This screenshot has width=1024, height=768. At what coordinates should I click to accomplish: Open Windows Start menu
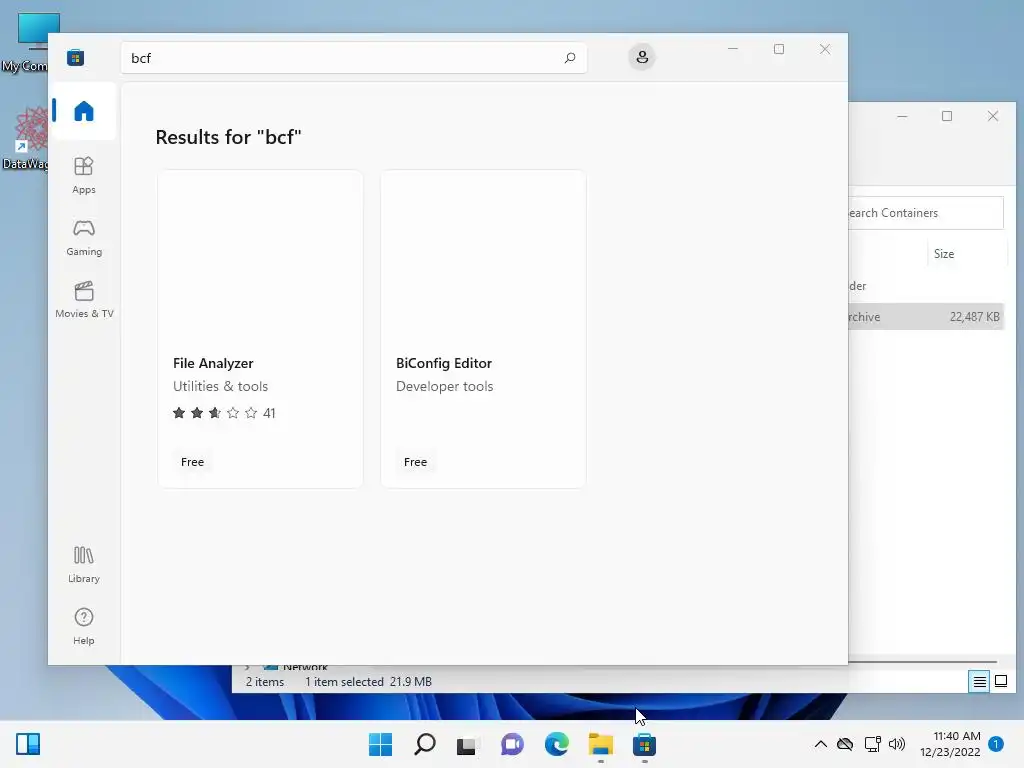[x=380, y=744]
